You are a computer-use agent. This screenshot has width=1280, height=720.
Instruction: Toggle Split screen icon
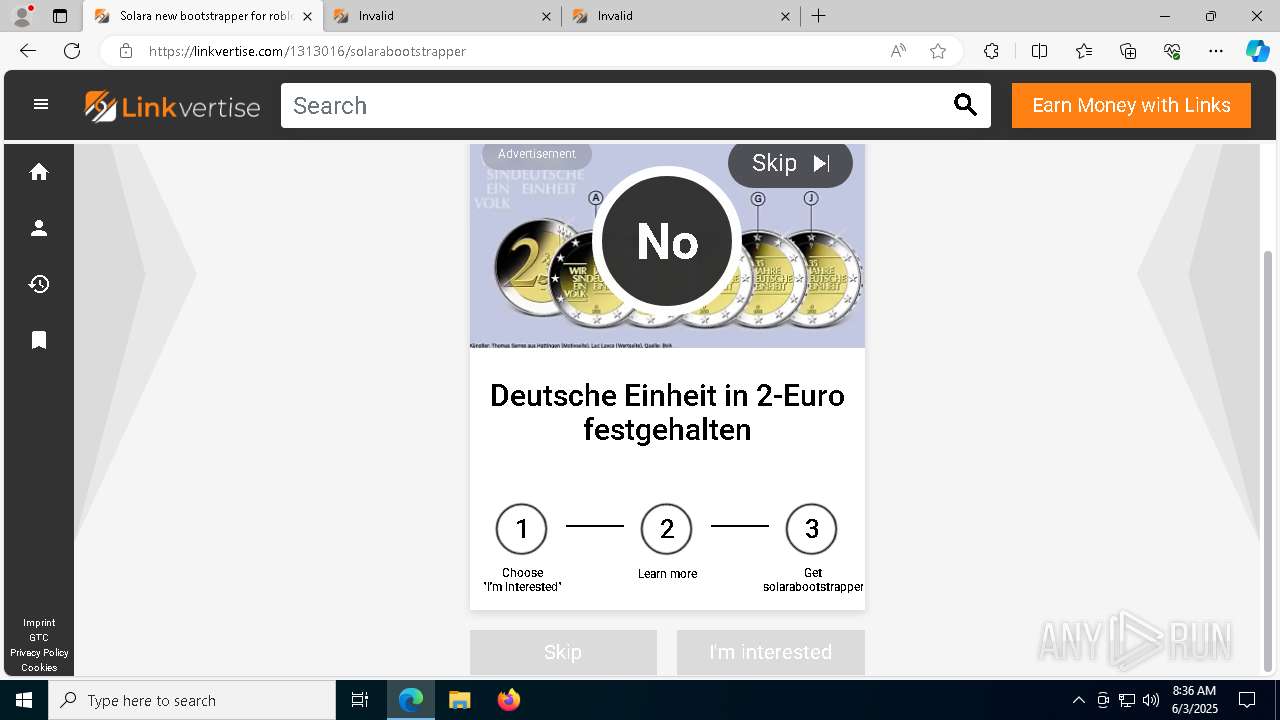(1039, 51)
